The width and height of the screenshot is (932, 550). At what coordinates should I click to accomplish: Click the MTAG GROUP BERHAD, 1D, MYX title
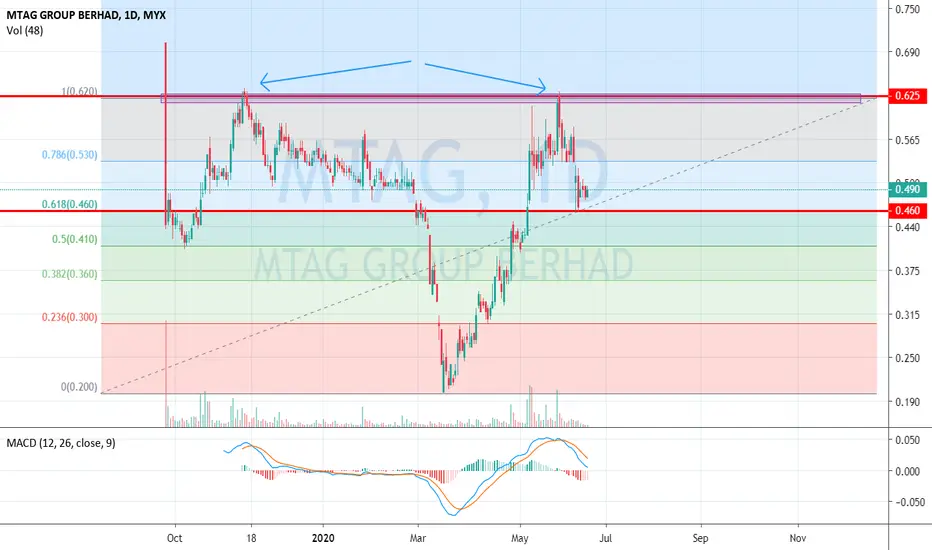point(86,15)
